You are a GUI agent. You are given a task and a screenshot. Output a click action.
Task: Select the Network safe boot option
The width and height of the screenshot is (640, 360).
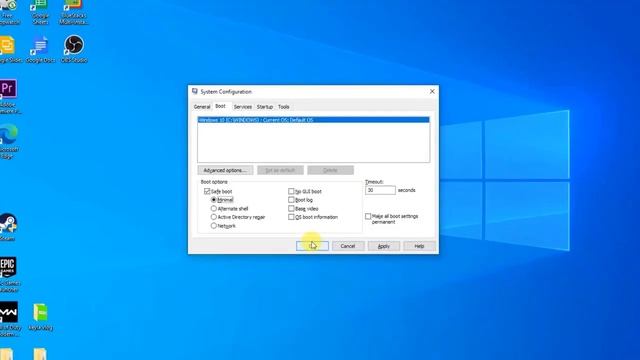(213, 225)
